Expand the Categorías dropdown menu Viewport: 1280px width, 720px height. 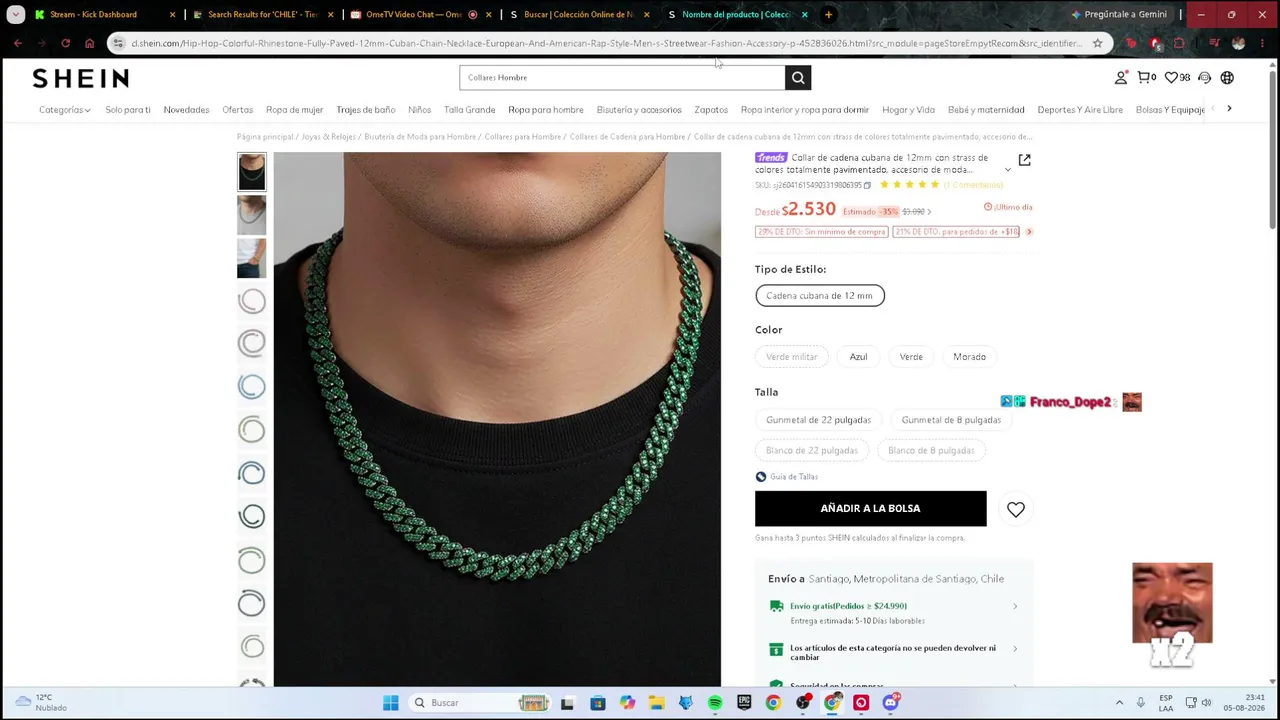pyautogui.click(x=65, y=110)
